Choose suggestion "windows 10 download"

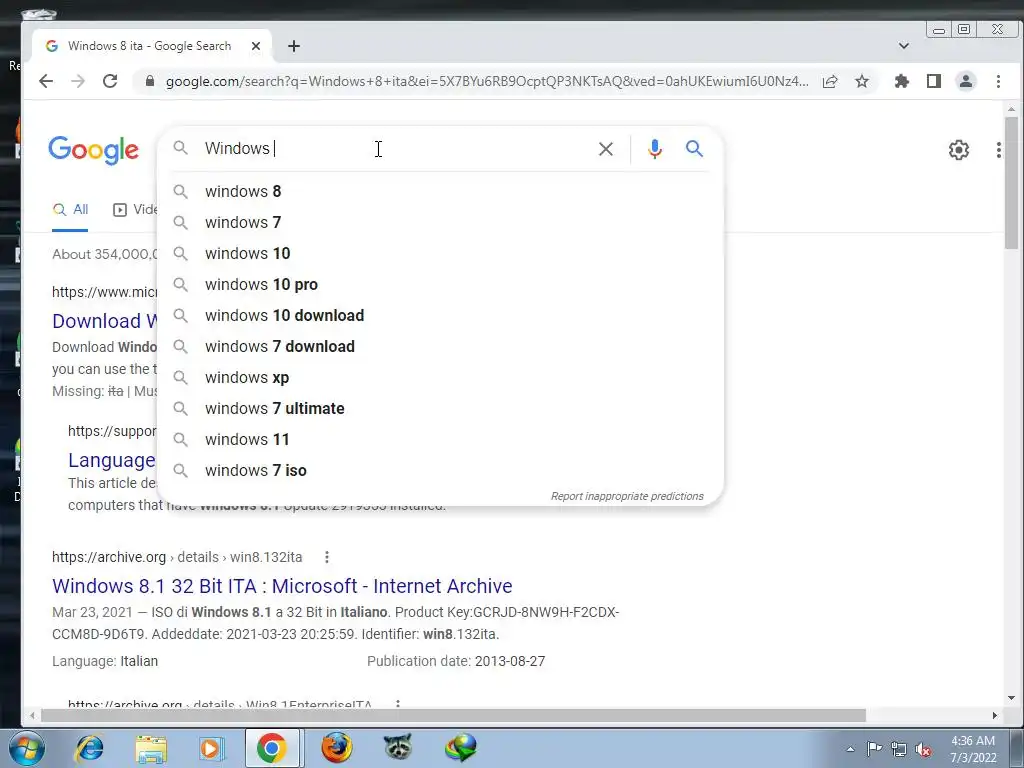click(x=440, y=315)
